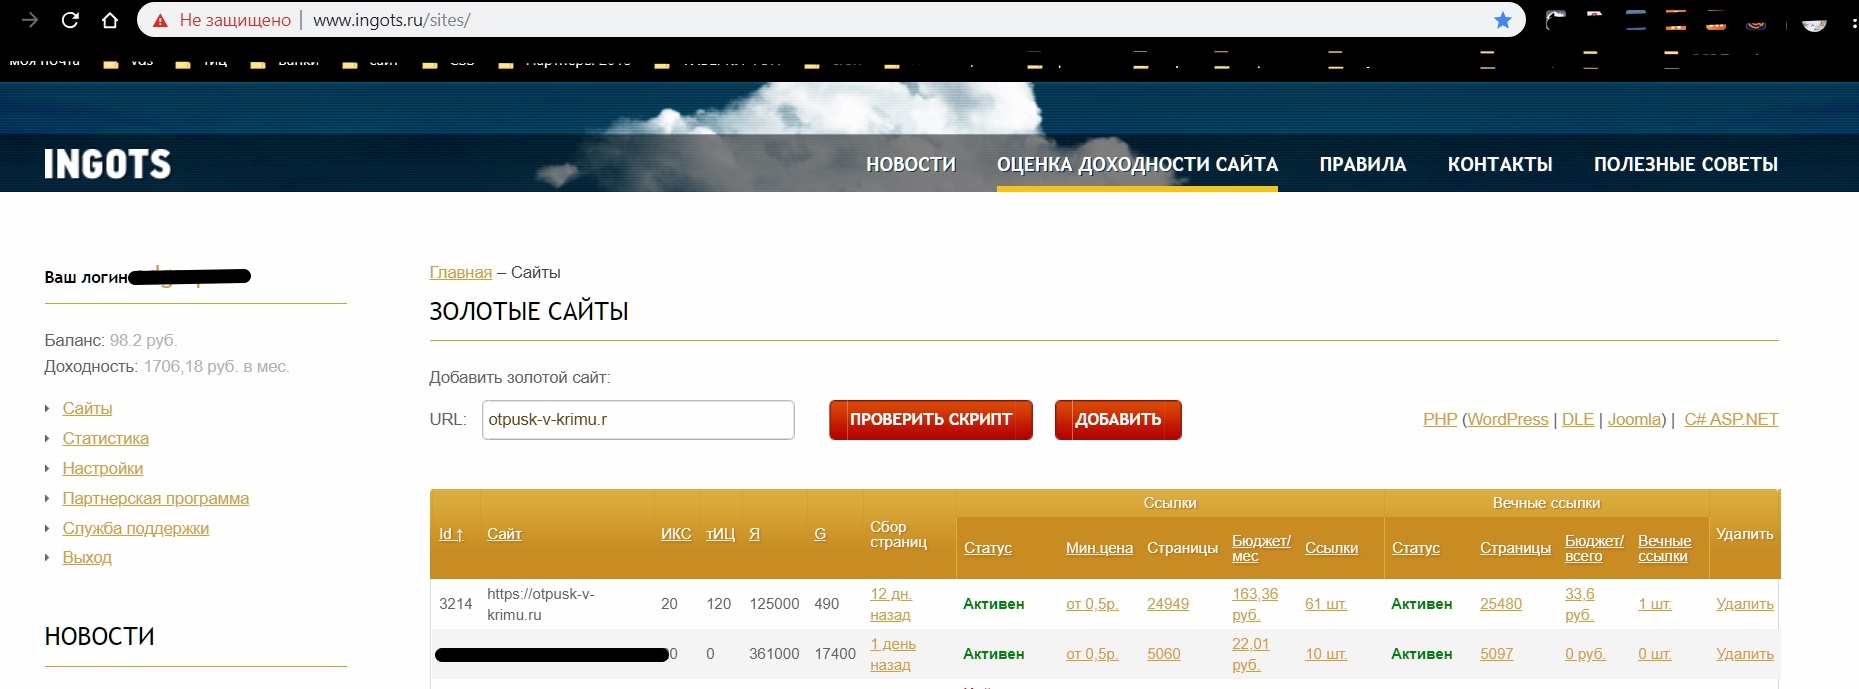The height and width of the screenshot is (689, 1859).
Task: Open the Сайты sidebar link
Action: 87,408
